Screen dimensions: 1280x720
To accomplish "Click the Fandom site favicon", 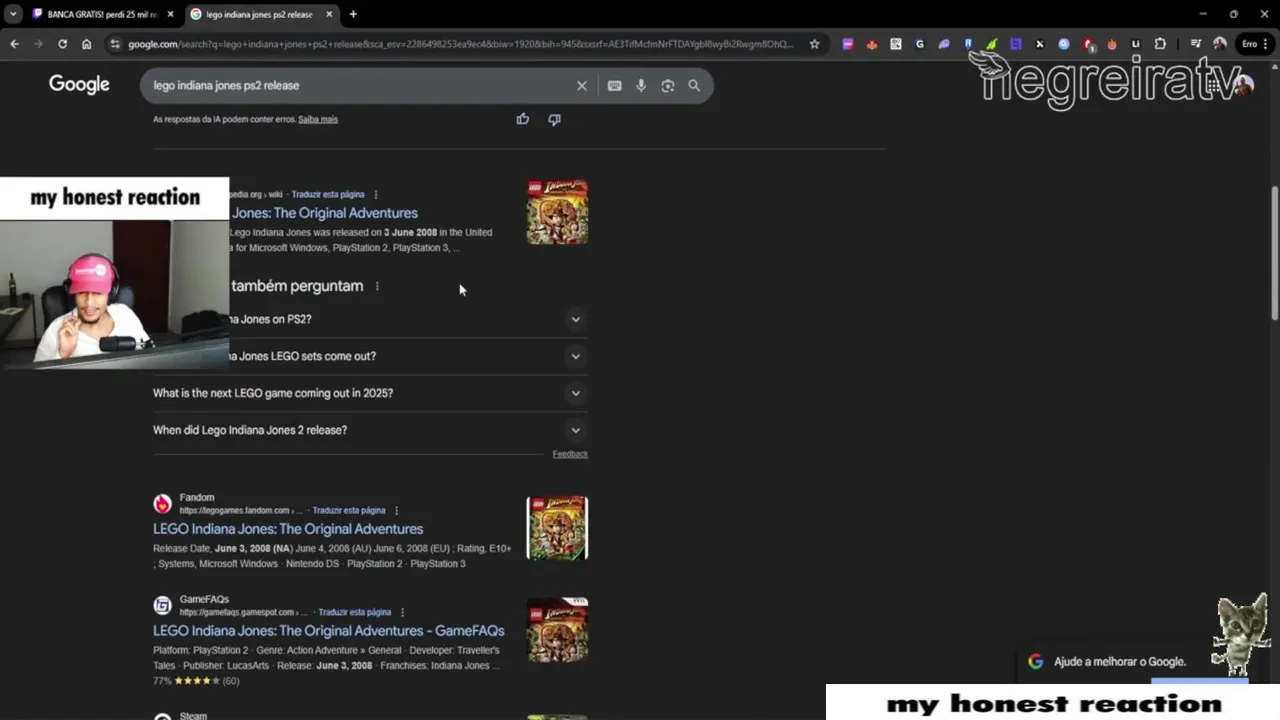I will pyautogui.click(x=162, y=504).
